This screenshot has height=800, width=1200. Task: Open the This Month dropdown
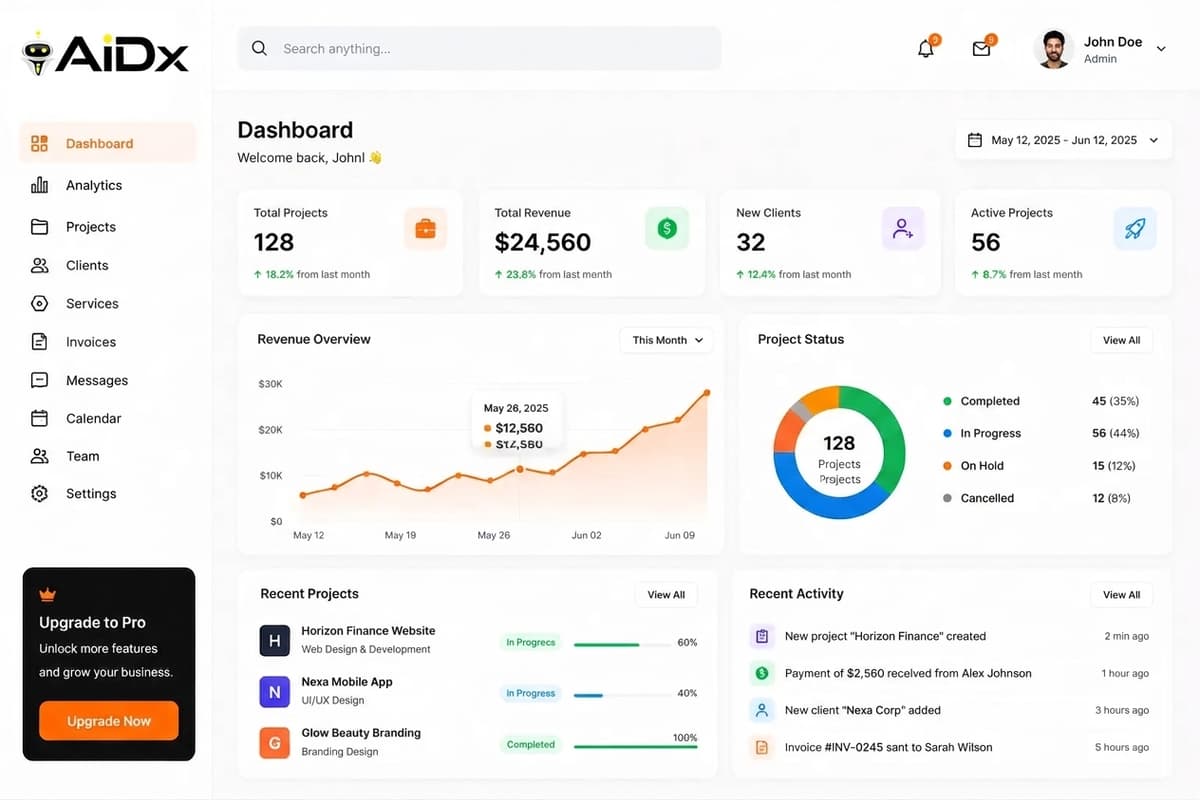pyautogui.click(x=667, y=340)
